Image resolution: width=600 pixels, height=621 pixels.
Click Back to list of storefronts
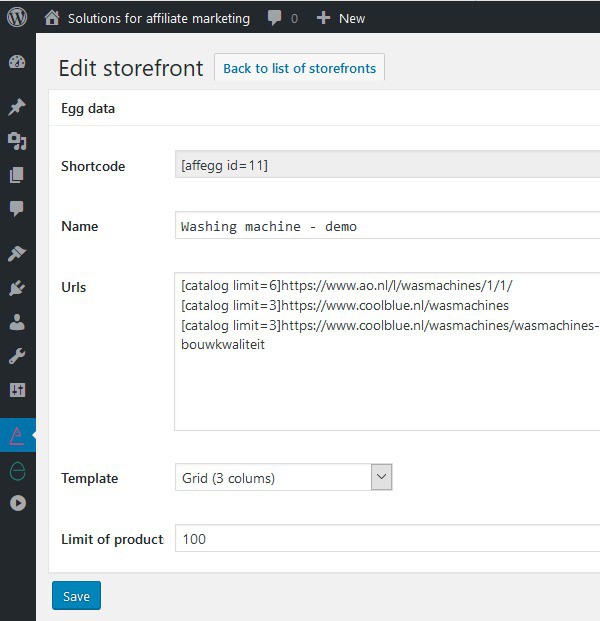pos(299,68)
